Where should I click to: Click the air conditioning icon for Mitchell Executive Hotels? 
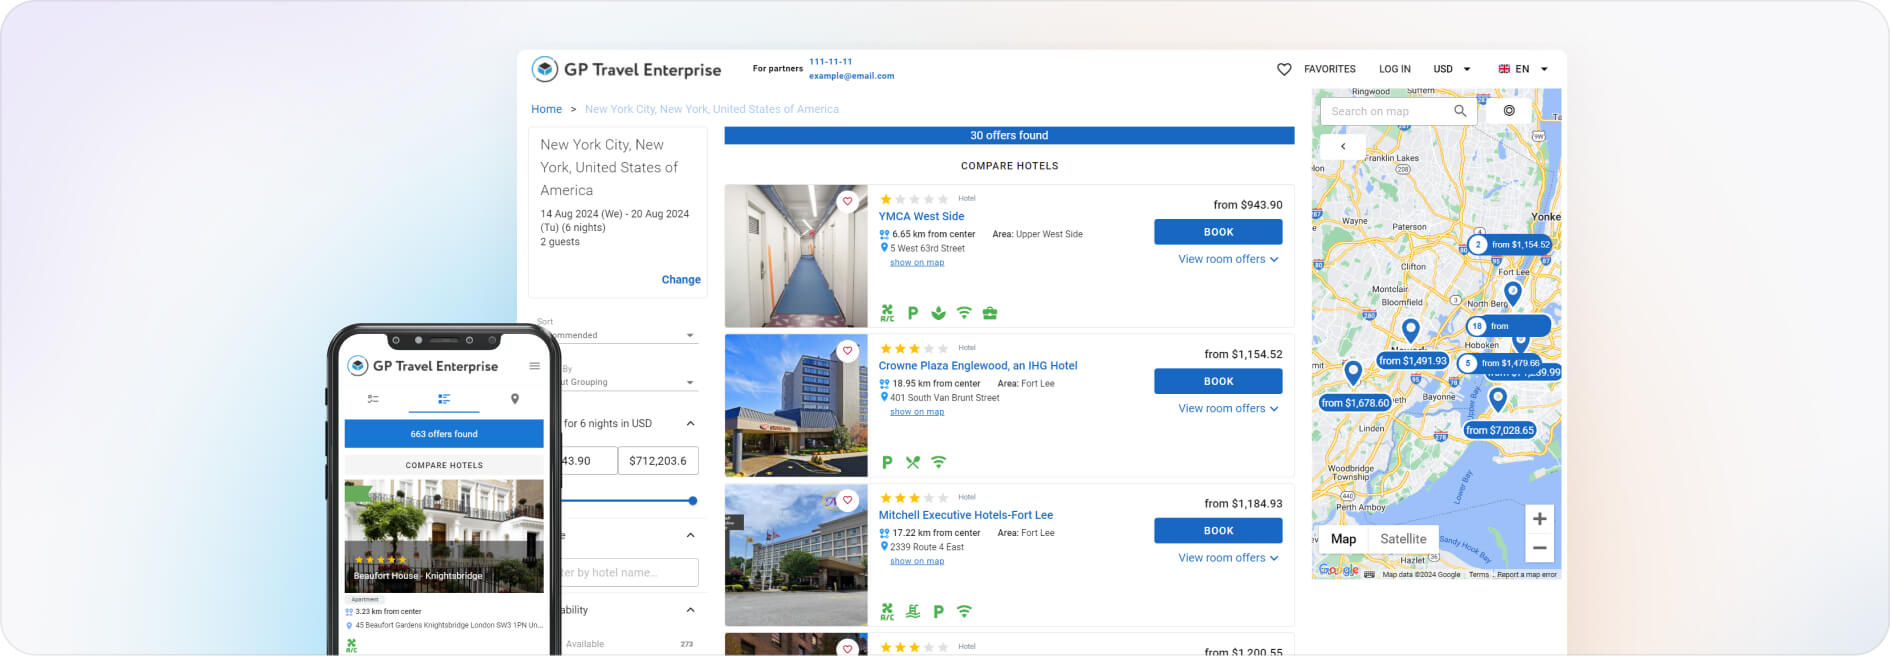click(x=887, y=611)
